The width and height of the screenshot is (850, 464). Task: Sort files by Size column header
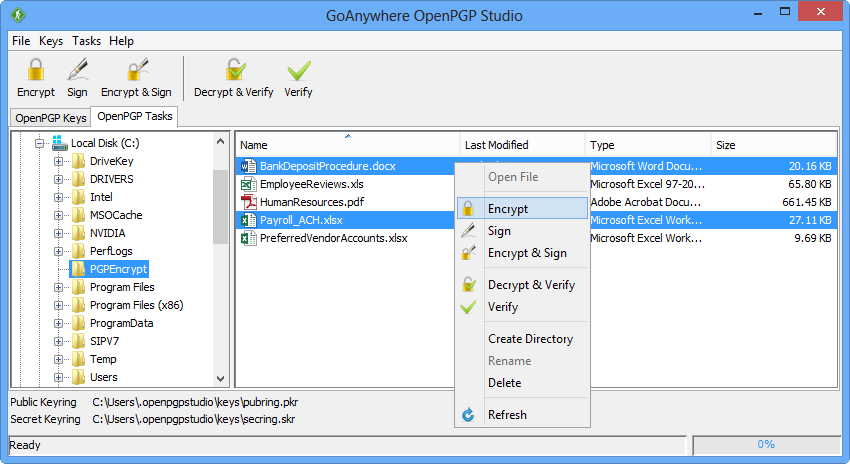pyautogui.click(x=726, y=145)
